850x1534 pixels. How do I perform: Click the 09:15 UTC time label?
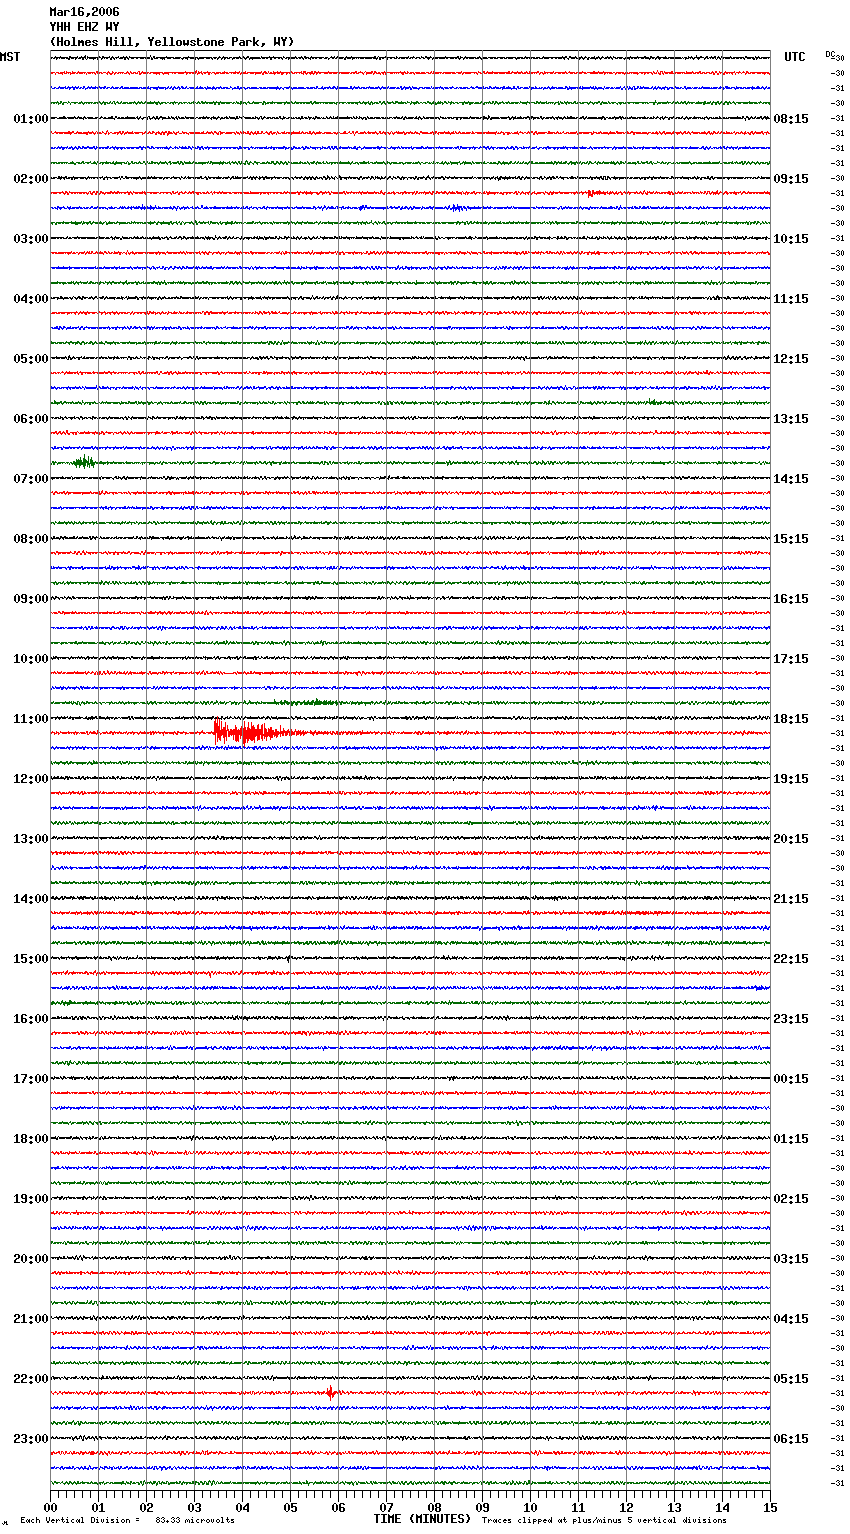pos(791,179)
